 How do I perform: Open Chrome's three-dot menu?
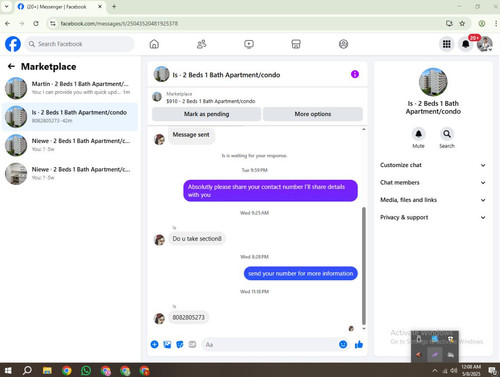(496, 23)
